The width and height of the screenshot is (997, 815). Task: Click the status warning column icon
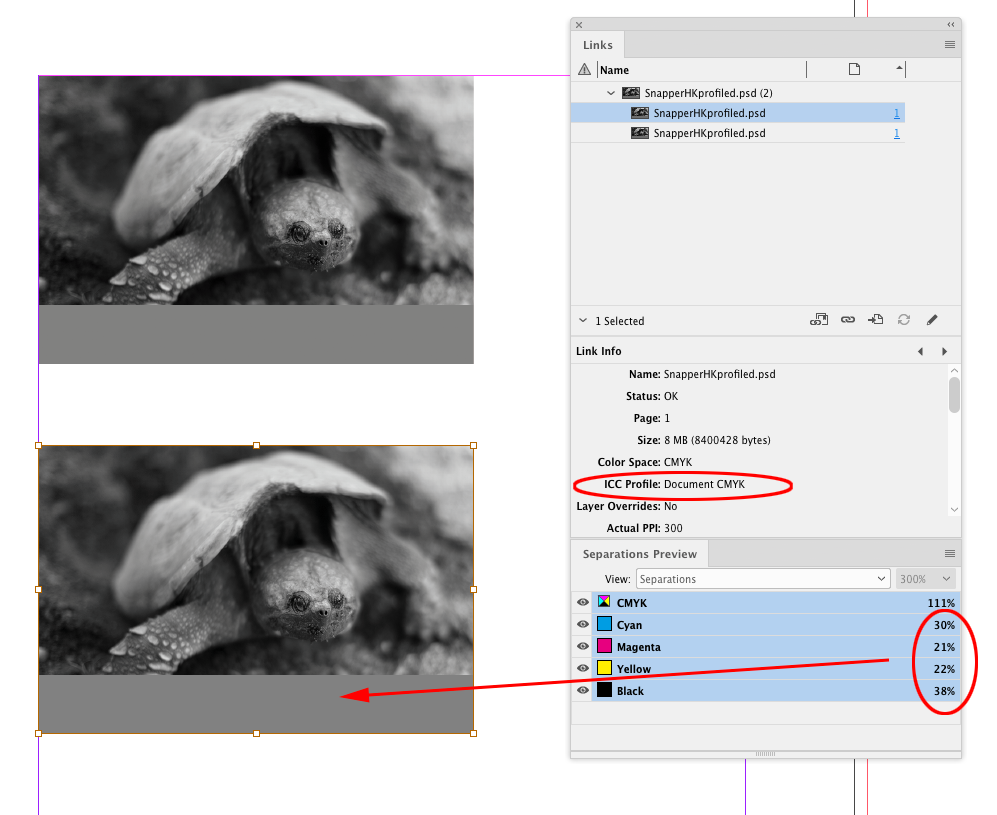point(584,69)
